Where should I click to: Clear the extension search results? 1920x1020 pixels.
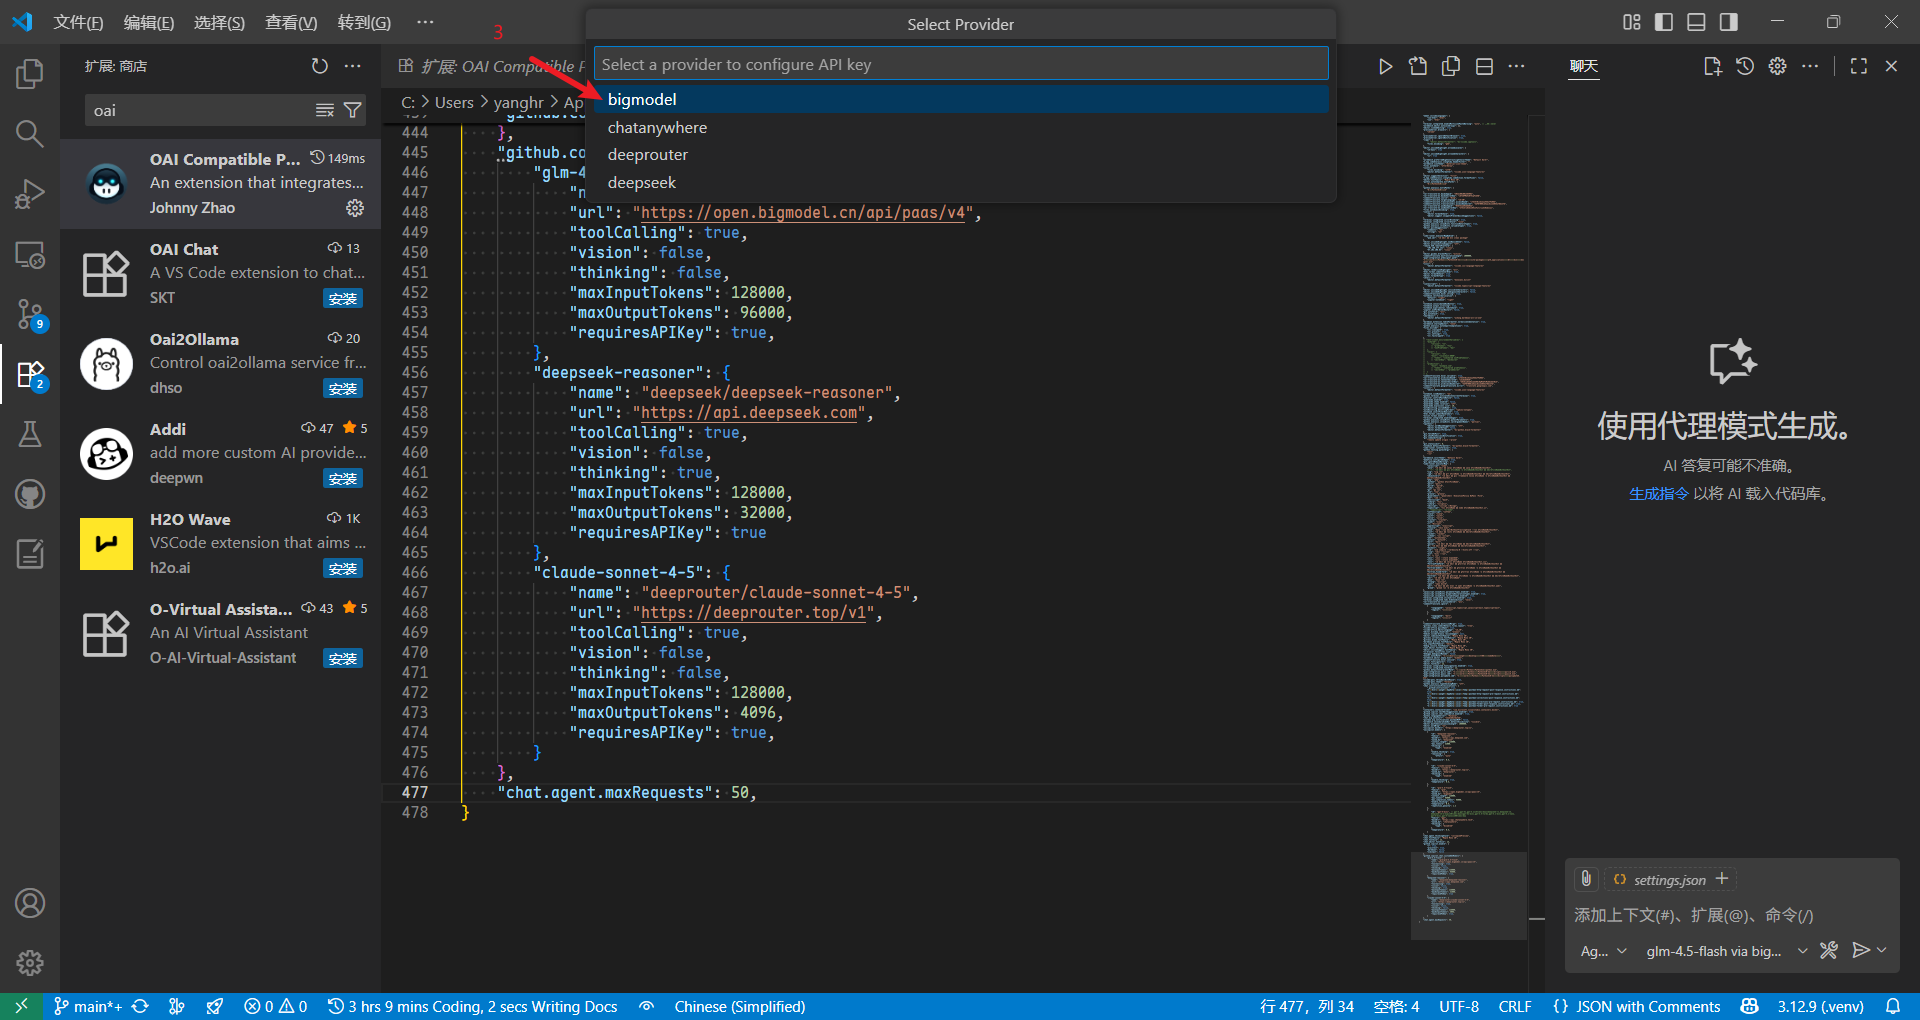pos(325,110)
